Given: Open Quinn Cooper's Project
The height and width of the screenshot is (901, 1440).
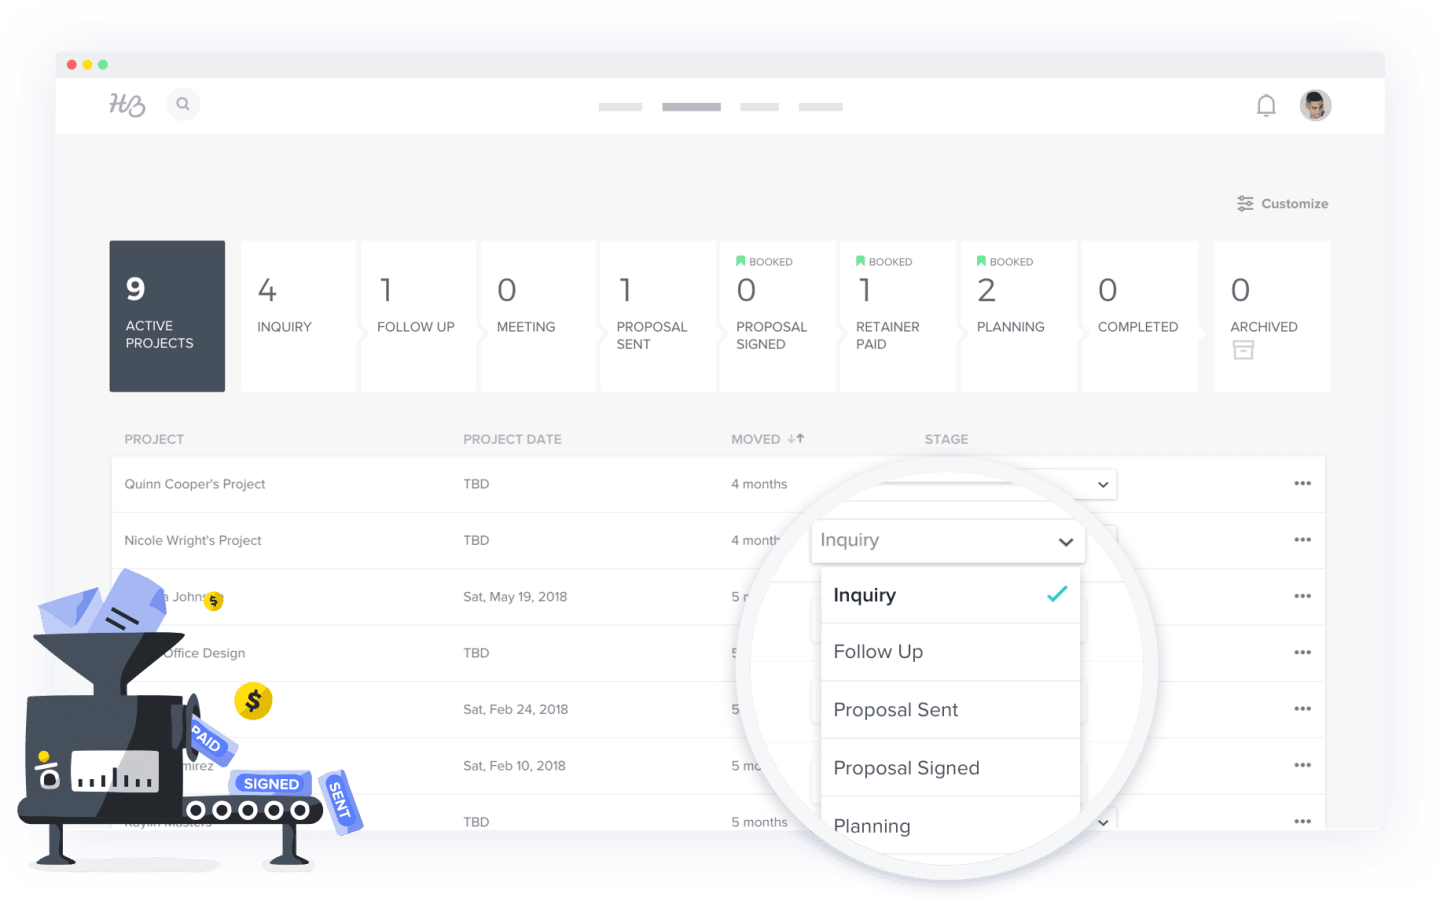Looking at the screenshot, I should click(195, 484).
